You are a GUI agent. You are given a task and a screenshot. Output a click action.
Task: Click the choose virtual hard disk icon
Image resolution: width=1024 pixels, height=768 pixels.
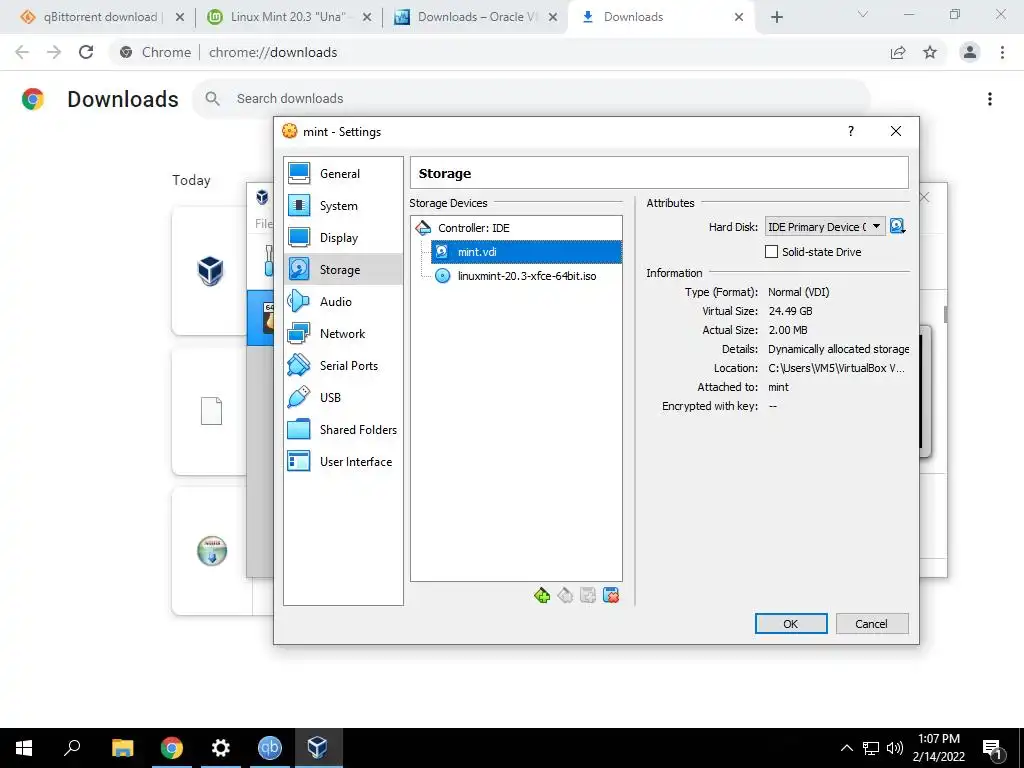coord(898,227)
